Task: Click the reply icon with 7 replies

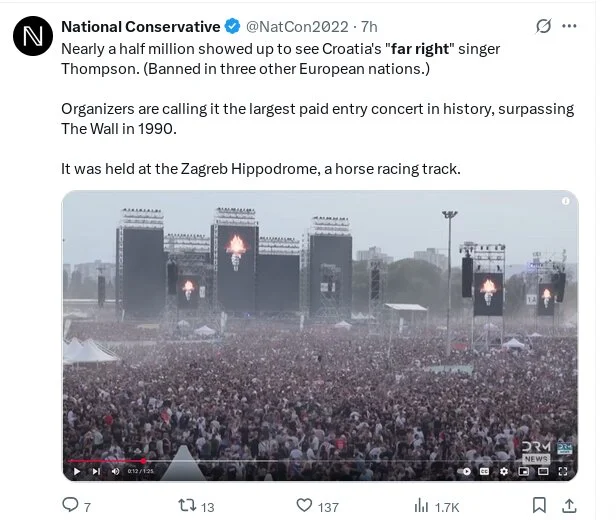Action: pyautogui.click(x=71, y=506)
